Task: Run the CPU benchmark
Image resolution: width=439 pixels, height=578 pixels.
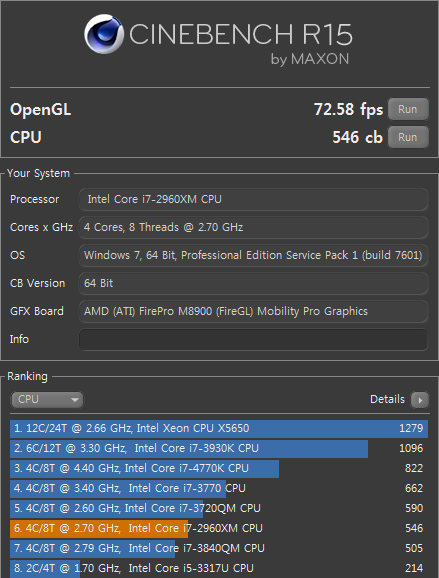Action: pos(408,137)
